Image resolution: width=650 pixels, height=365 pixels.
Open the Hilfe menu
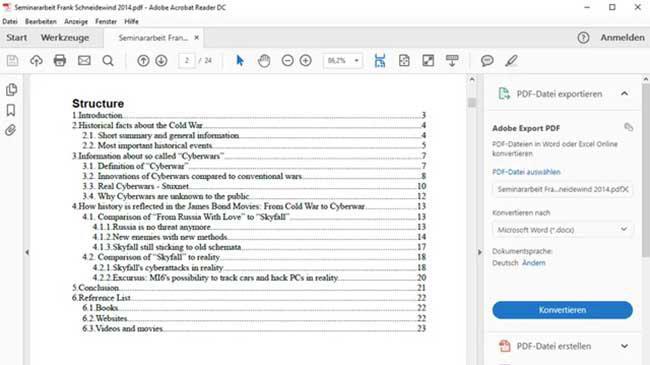coord(131,22)
